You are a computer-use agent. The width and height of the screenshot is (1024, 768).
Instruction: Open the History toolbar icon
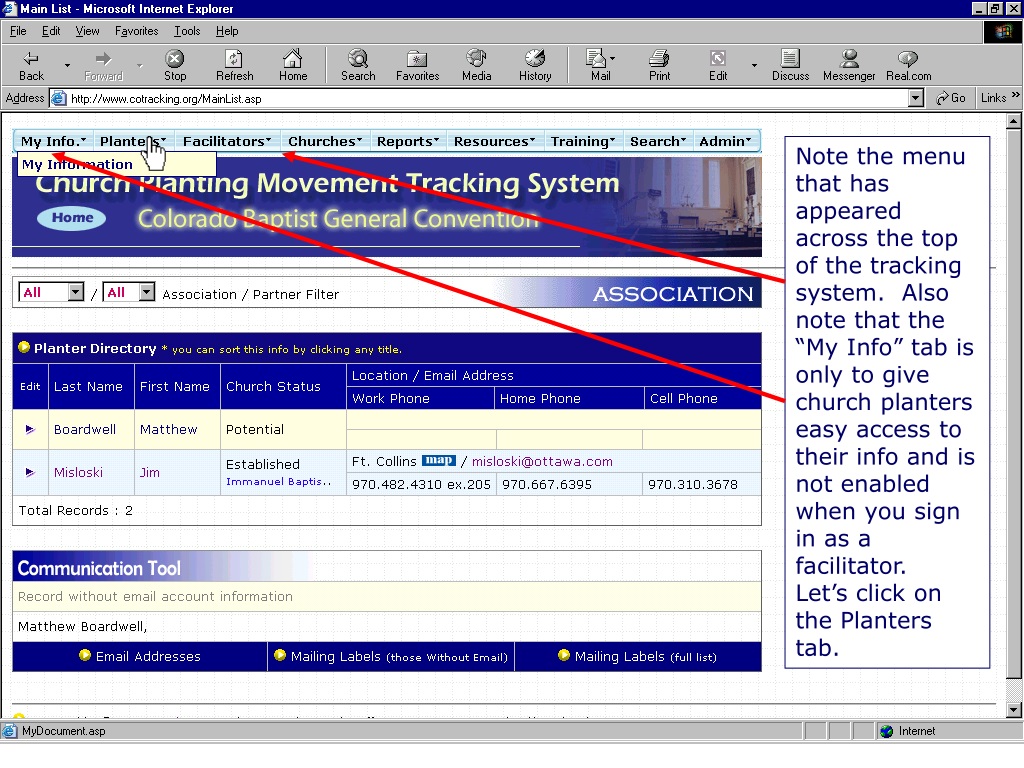coord(535,65)
